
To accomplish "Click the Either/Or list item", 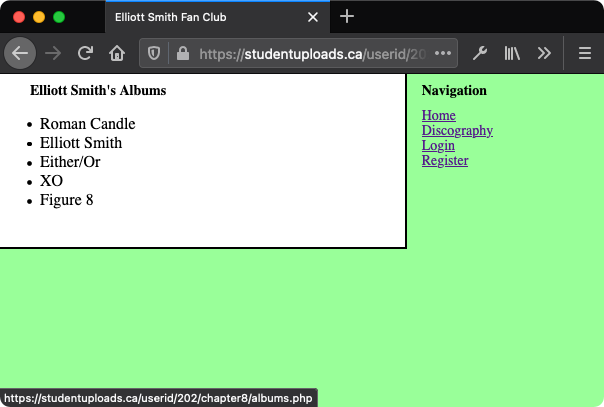I will tap(70, 162).
